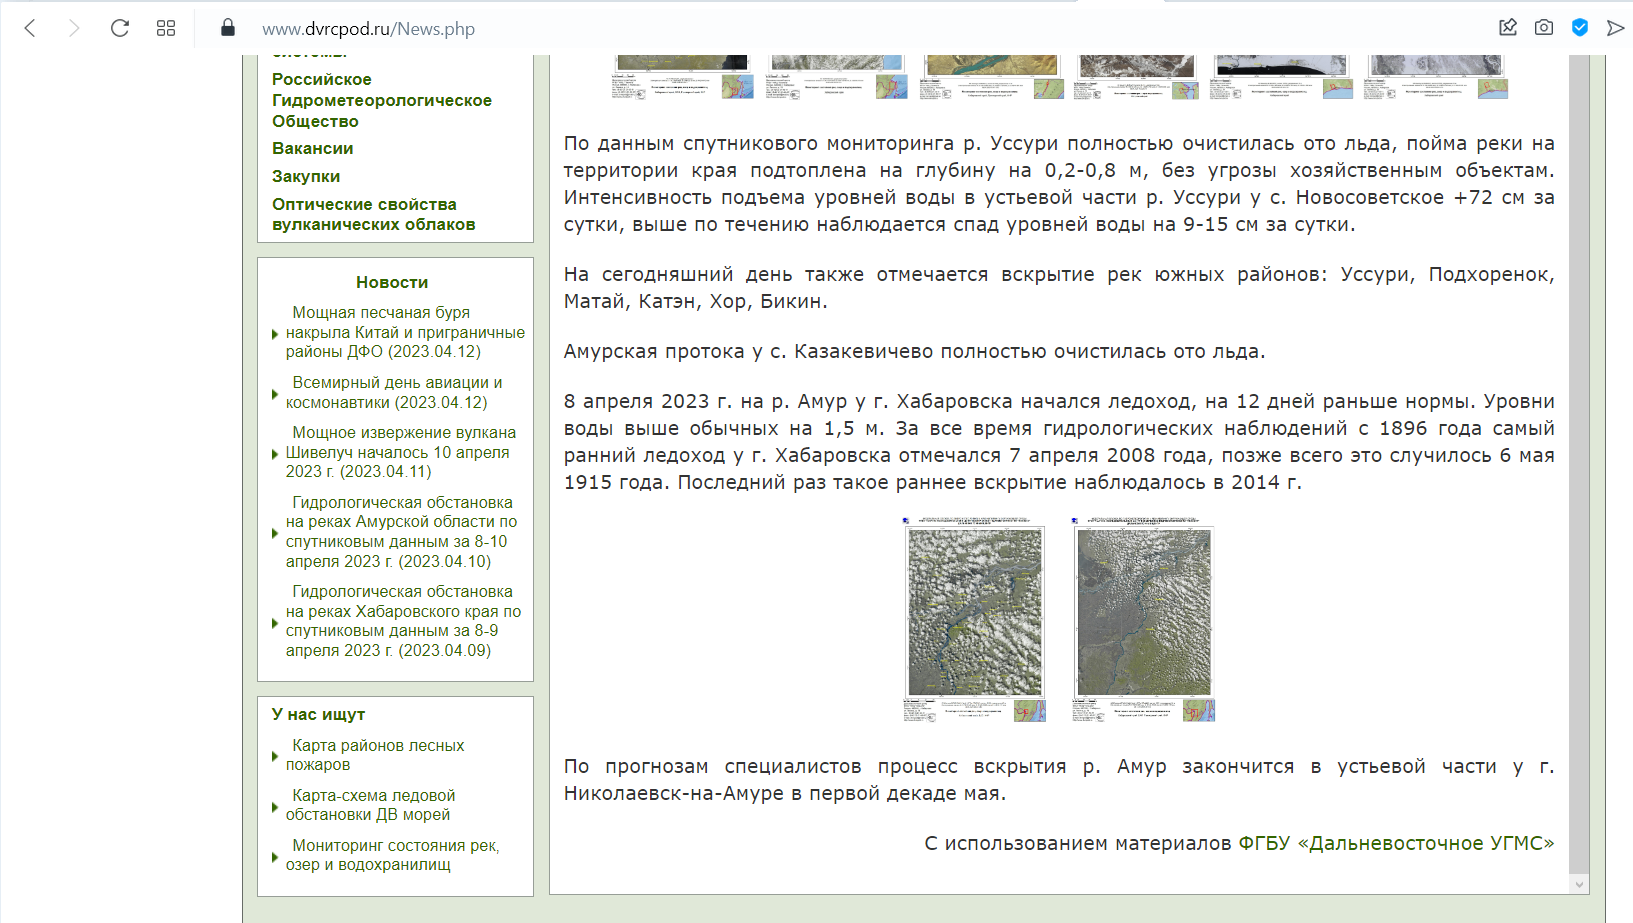The image size is (1633, 923).
Task: Open the left satellite image thumbnail of Amur
Action: click(974, 620)
